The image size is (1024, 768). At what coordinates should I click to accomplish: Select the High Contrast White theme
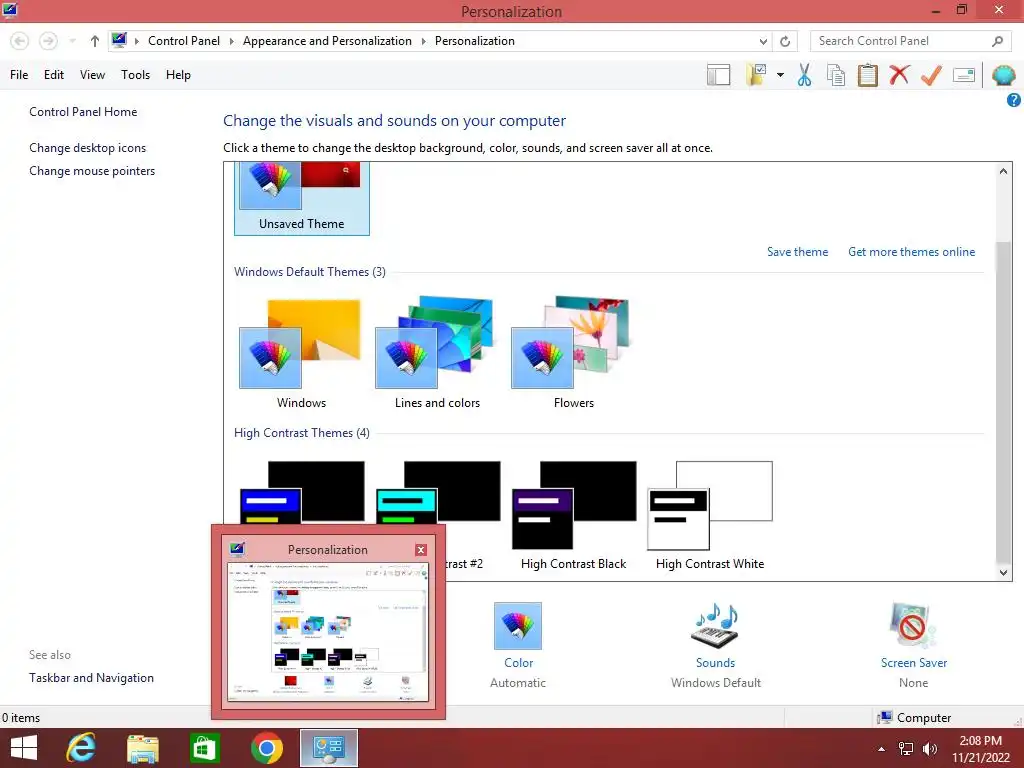pos(710,515)
